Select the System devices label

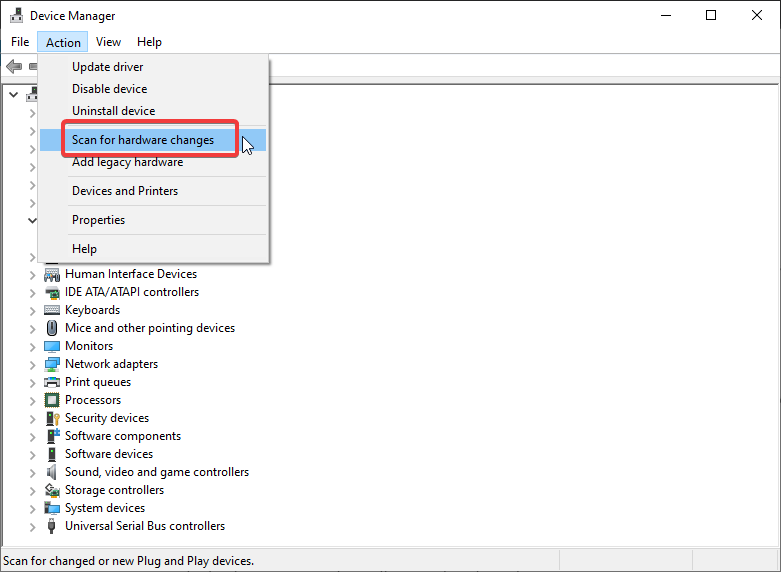(105, 508)
